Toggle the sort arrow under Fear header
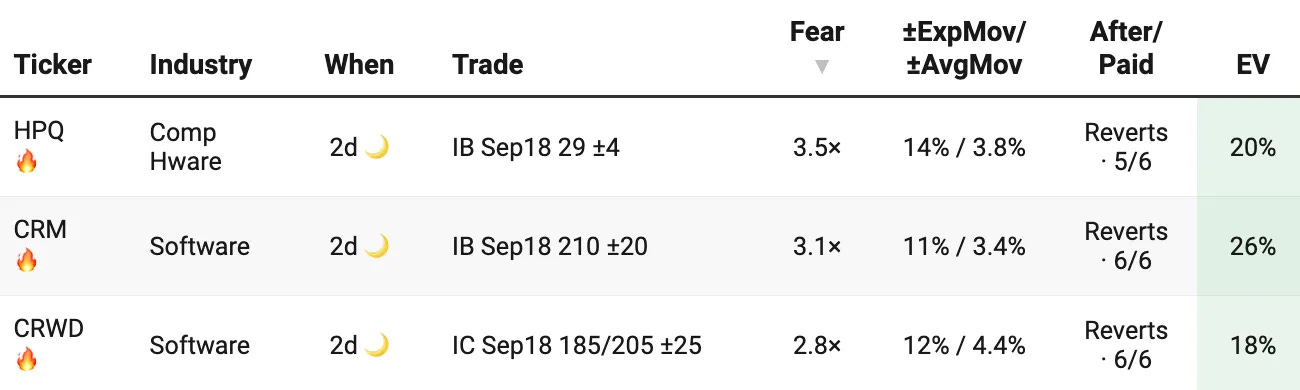 [x=821, y=67]
